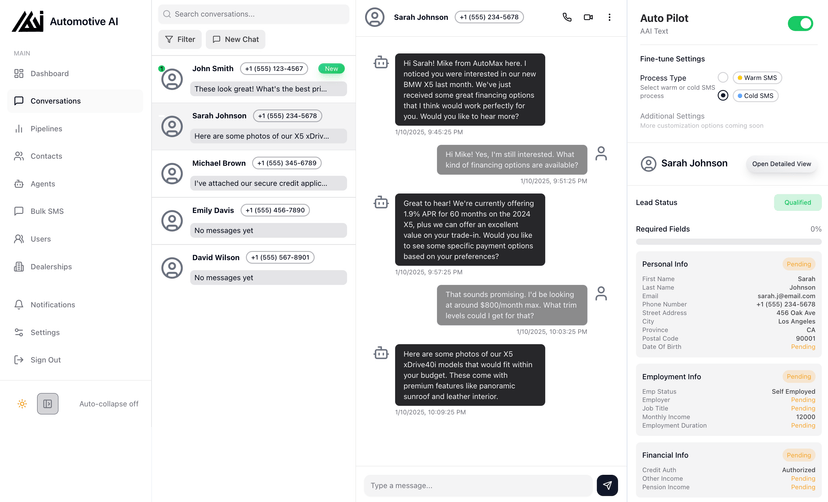The height and width of the screenshot is (502, 828).
Task: Open the Filter options for conversations
Action: pos(179,39)
